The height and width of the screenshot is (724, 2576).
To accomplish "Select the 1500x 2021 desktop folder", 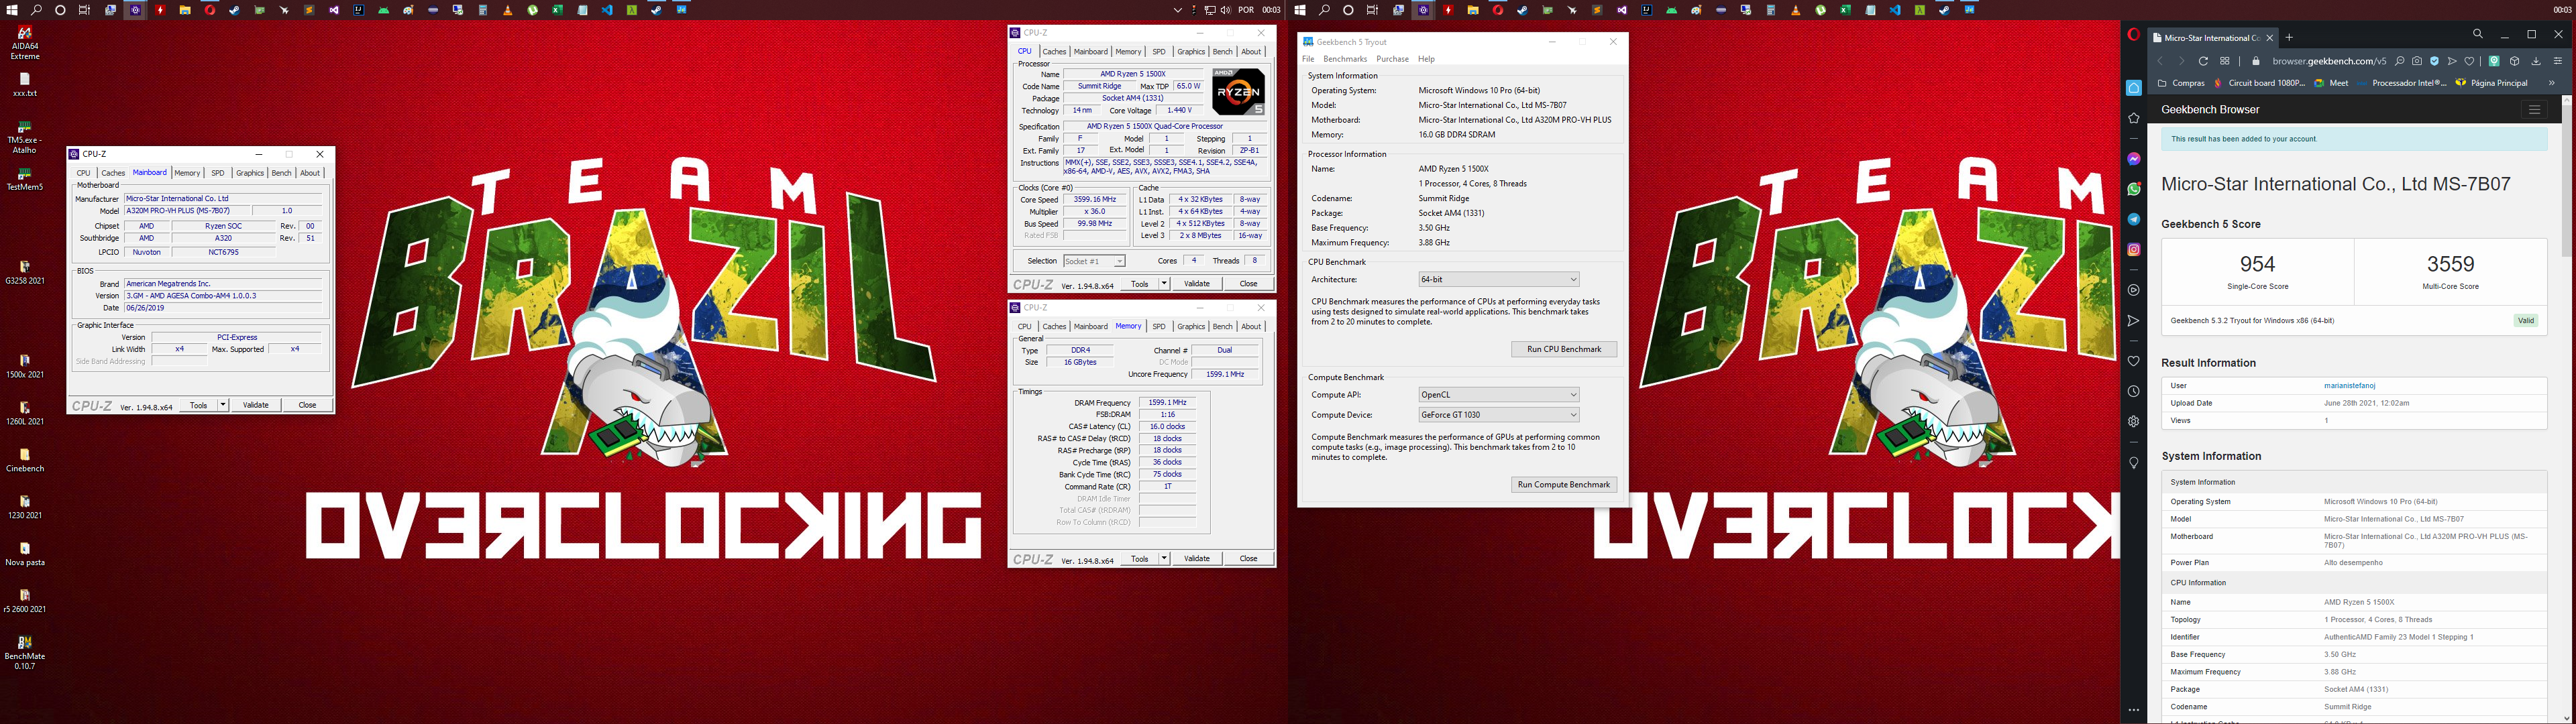I will coord(25,366).
